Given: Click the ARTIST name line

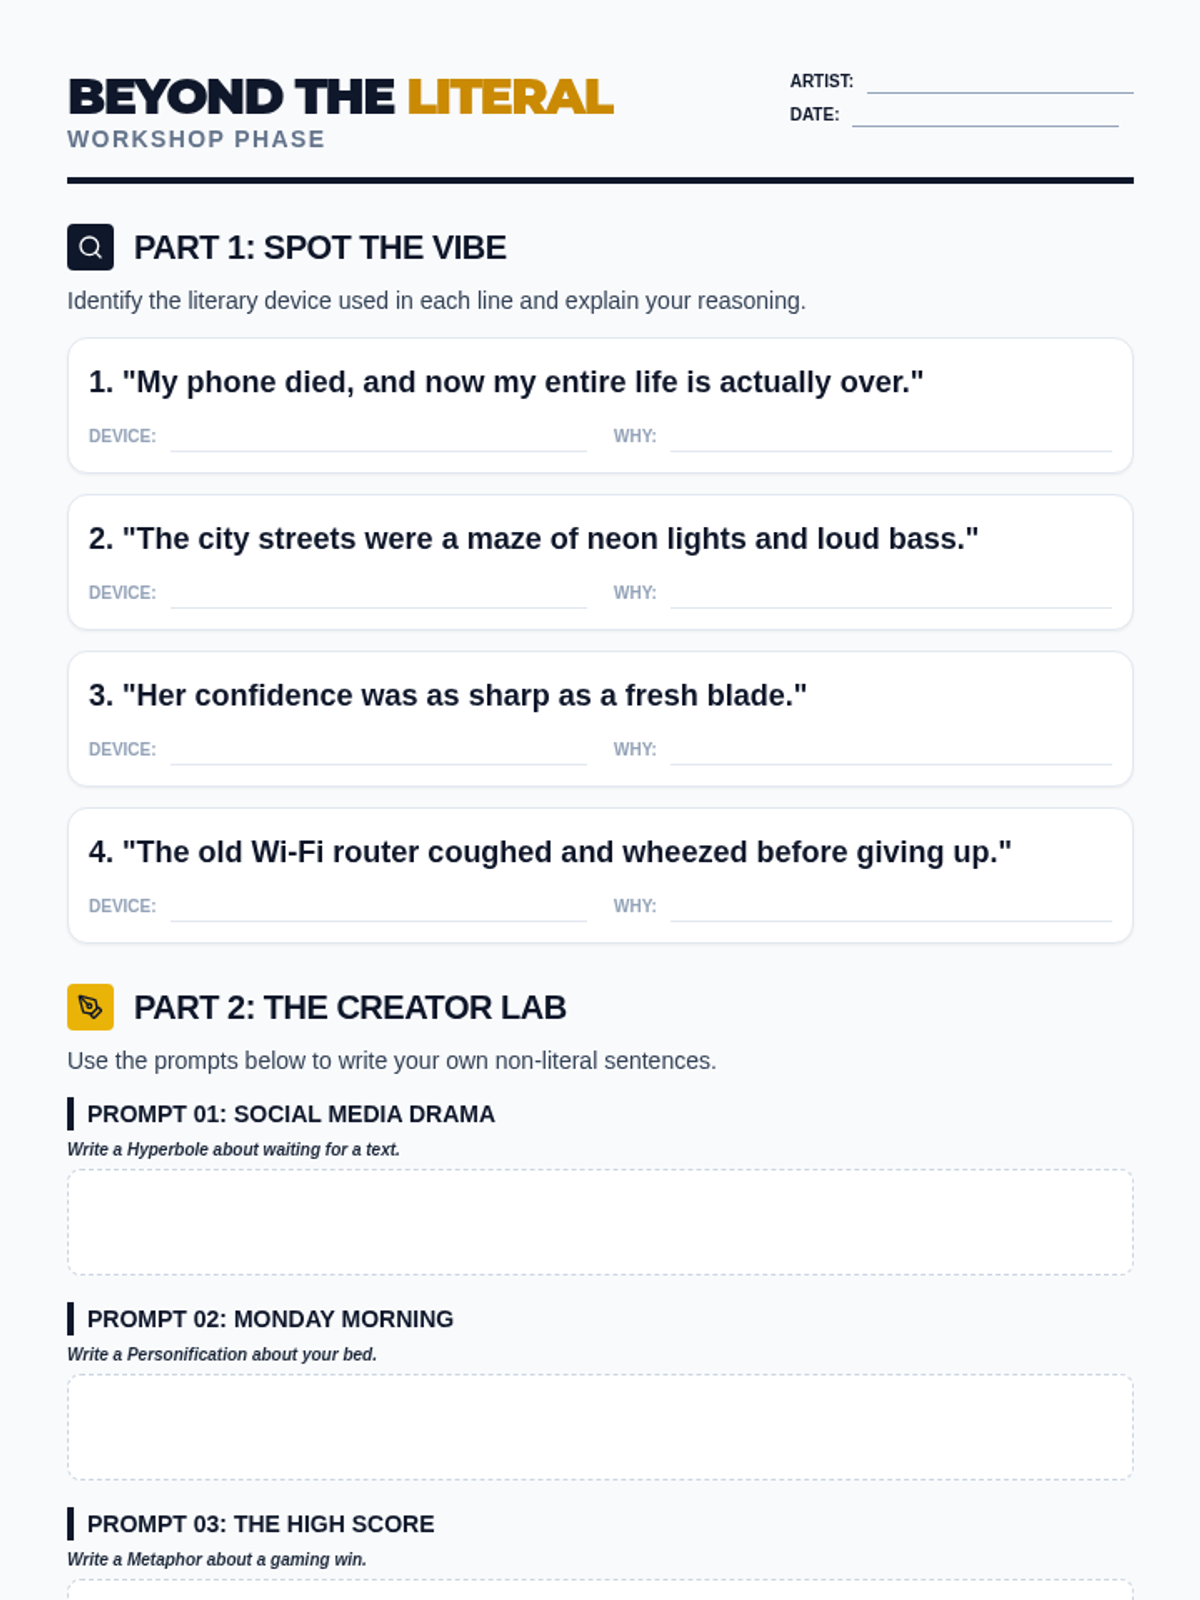Looking at the screenshot, I should (x=999, y=82).
